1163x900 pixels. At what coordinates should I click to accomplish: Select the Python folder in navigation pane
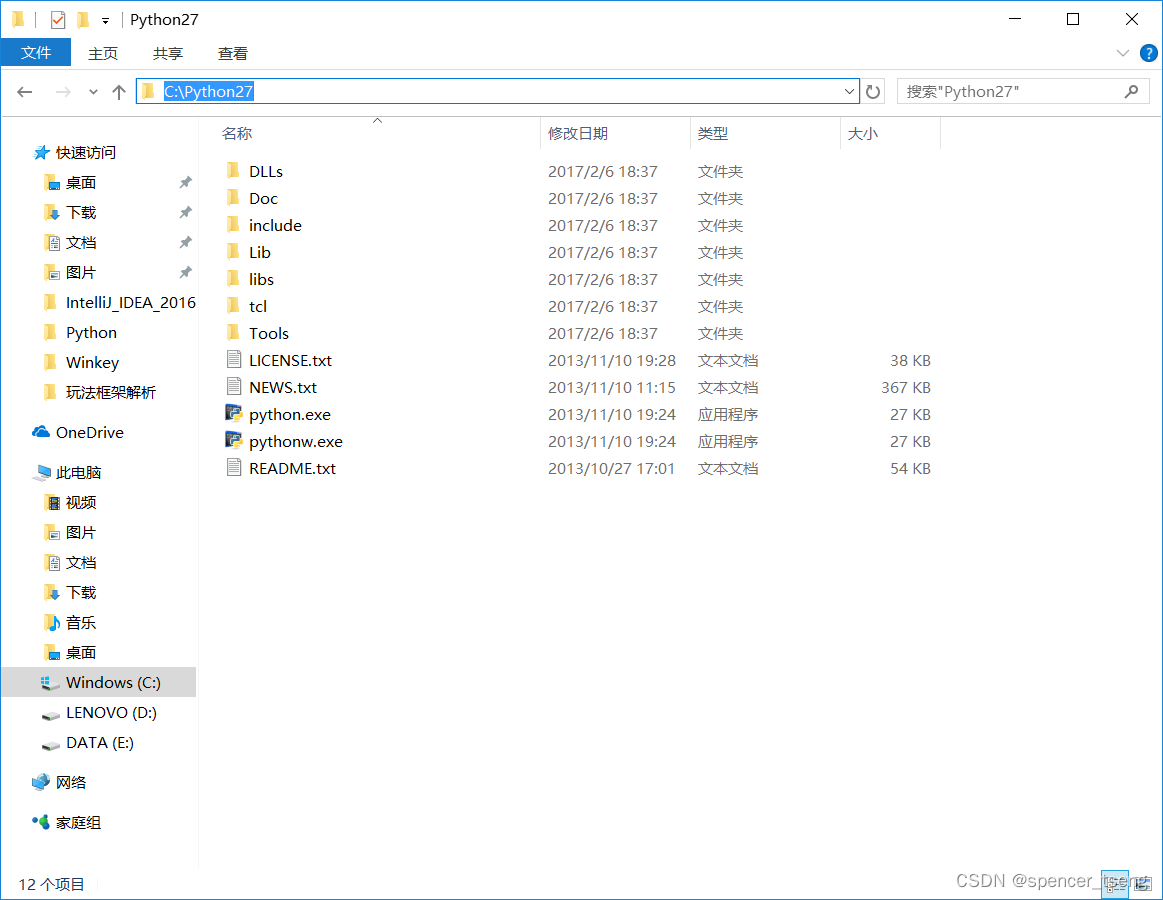coord(99,332)
